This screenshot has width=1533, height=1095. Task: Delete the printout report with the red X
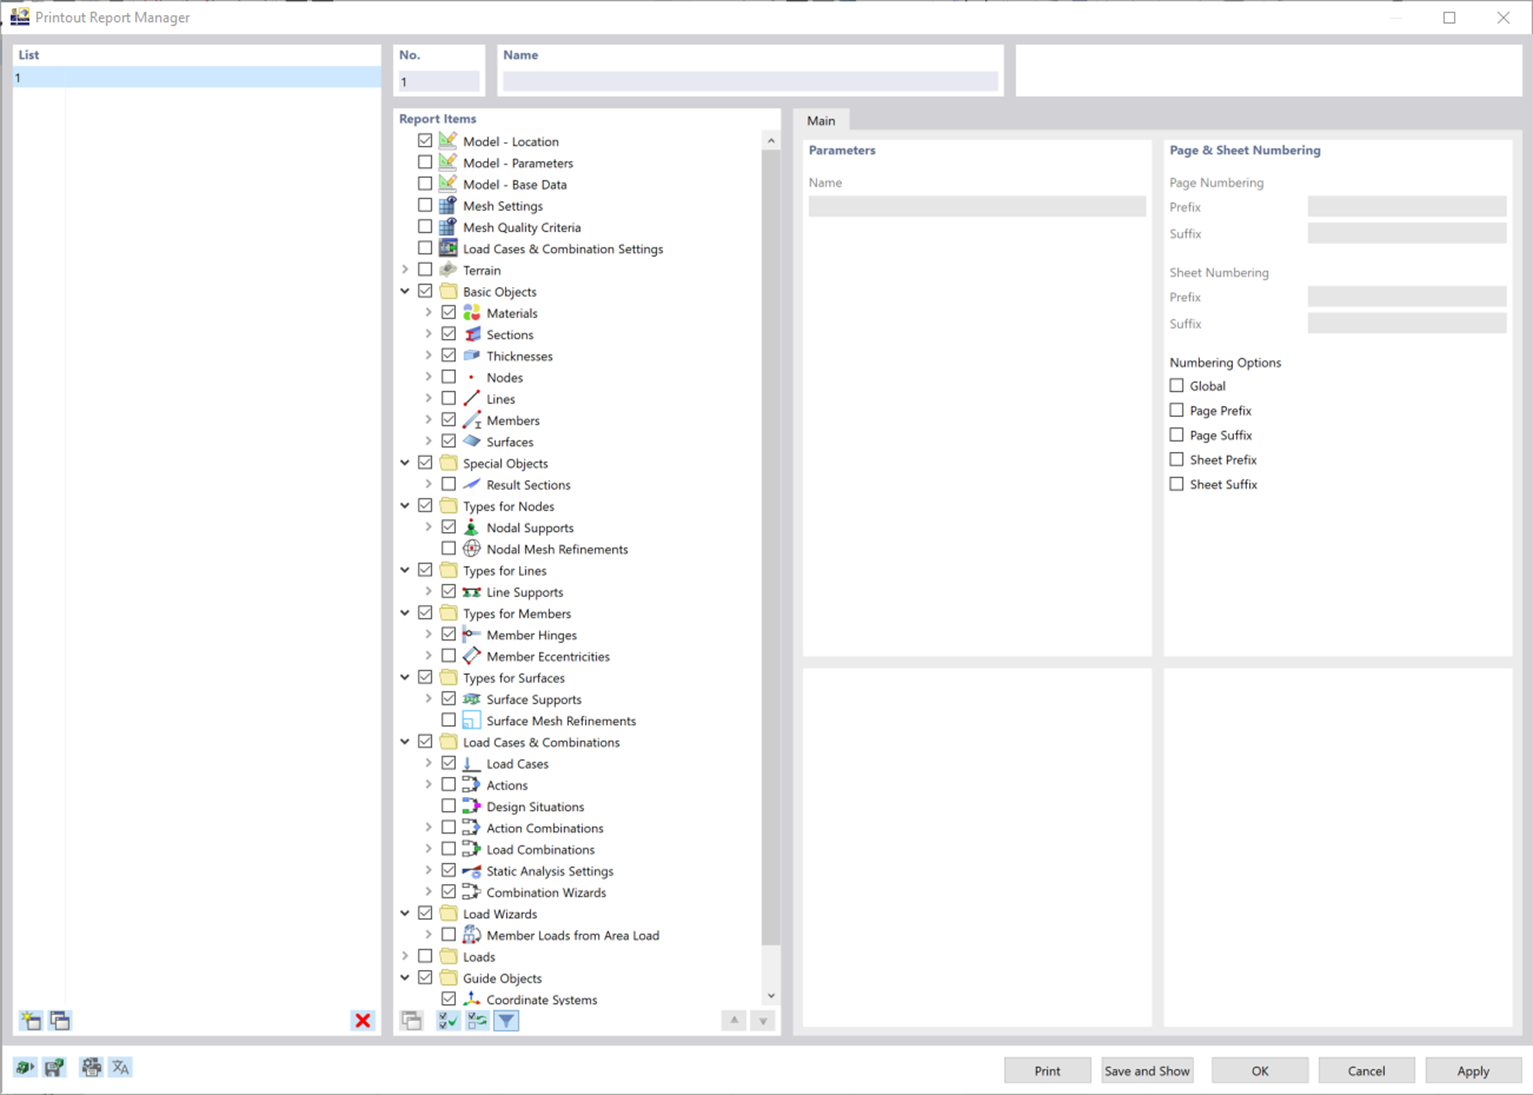pos(362,1020)
